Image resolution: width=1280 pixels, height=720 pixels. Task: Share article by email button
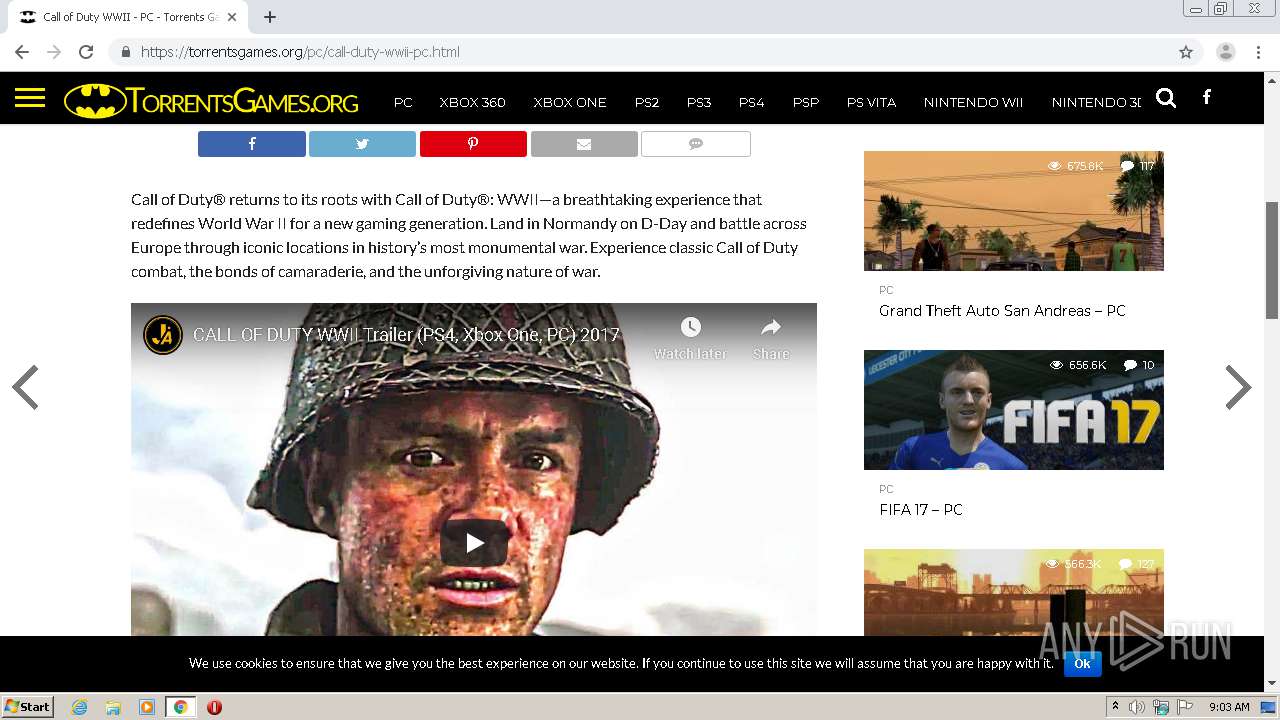point(584,144)
